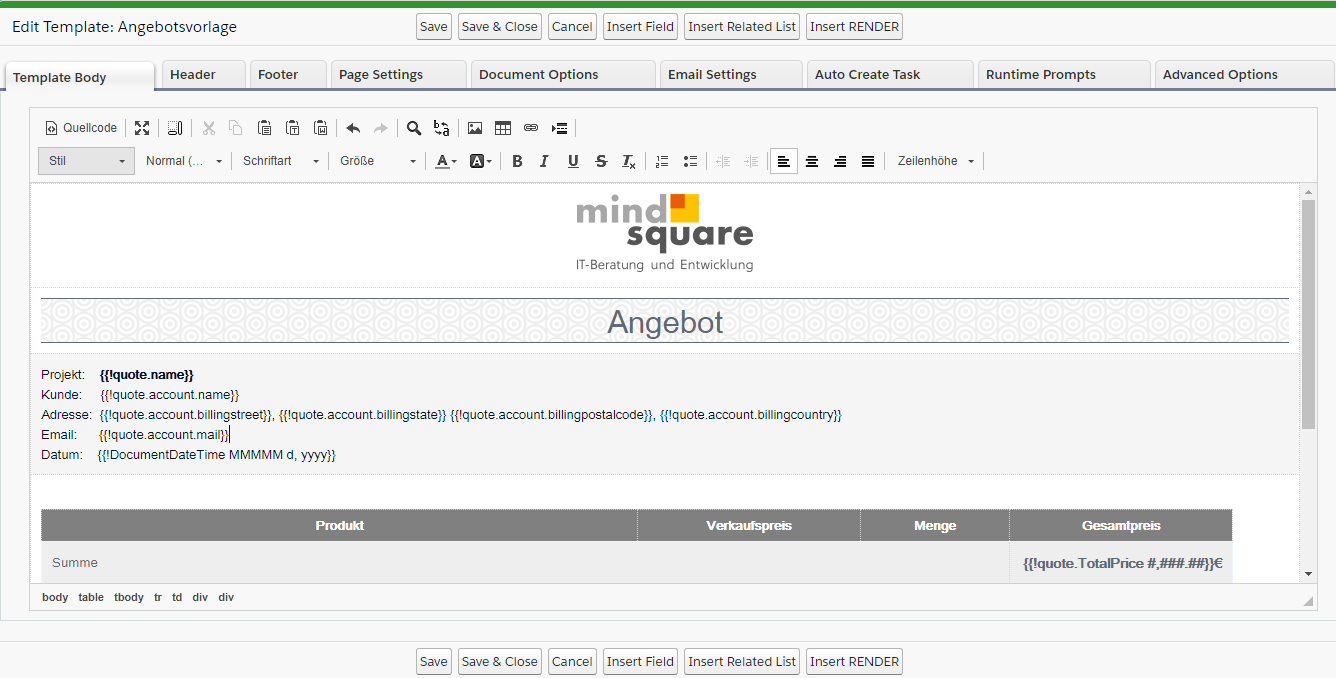Screen dimensions: 1336x678
Task: Open the Page Settings tab
Action: 399,74
